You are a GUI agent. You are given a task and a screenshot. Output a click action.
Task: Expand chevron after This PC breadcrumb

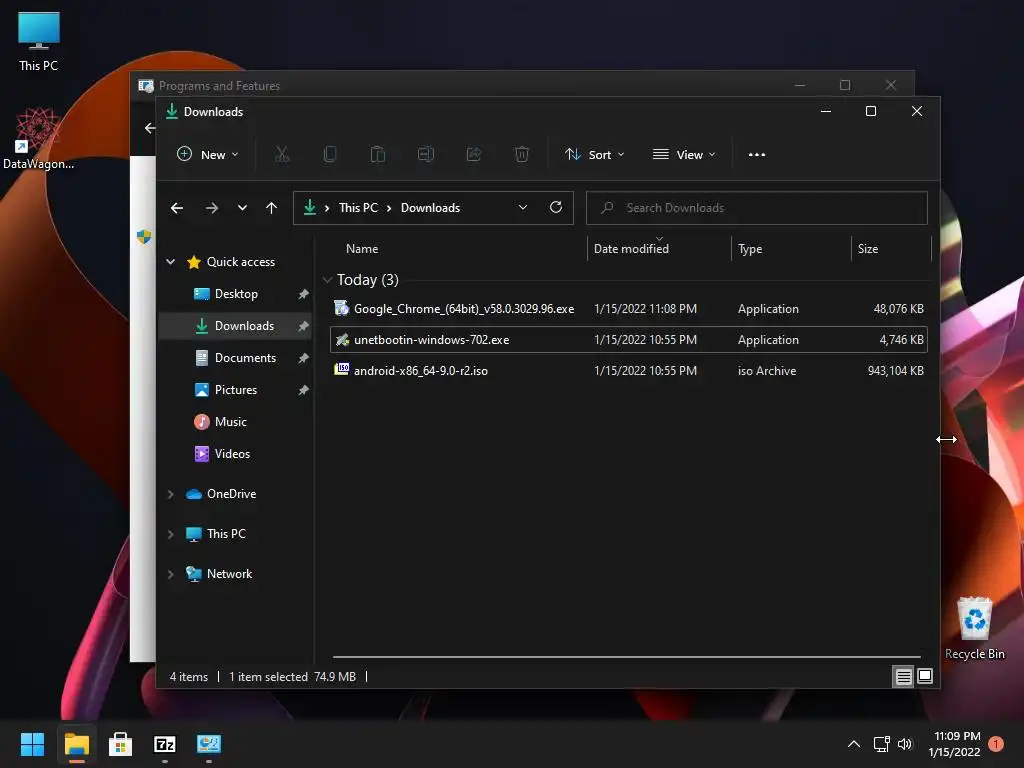pyautogui.click(x=389, y=208)
